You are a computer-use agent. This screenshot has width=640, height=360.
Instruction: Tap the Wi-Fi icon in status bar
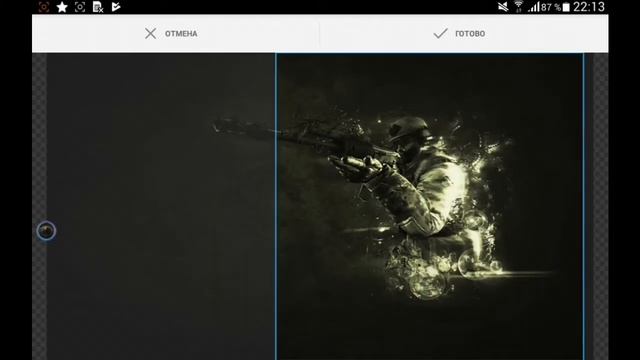click(x=519, y=7)
